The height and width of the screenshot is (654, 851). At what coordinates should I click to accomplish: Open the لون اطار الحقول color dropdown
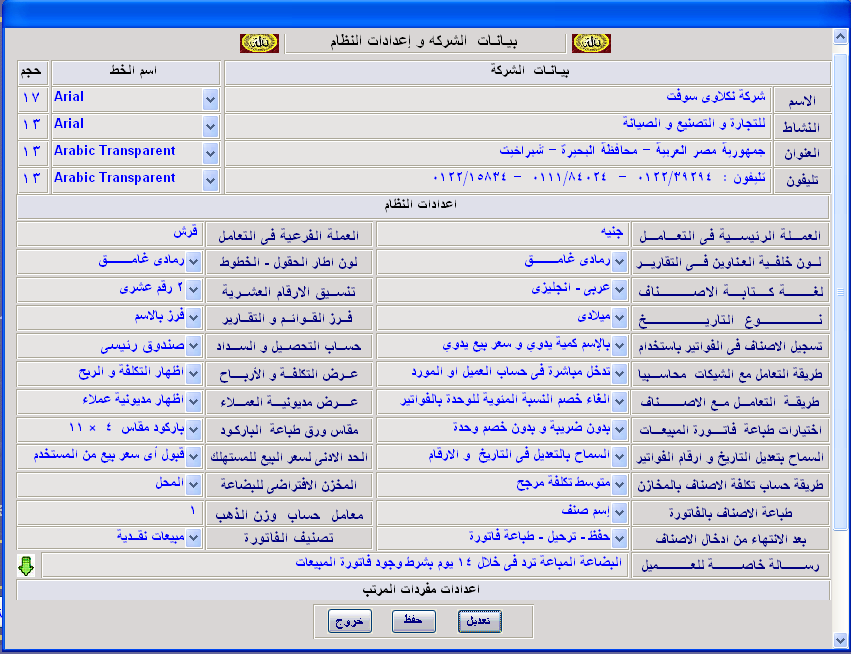[x=195, y=261]
